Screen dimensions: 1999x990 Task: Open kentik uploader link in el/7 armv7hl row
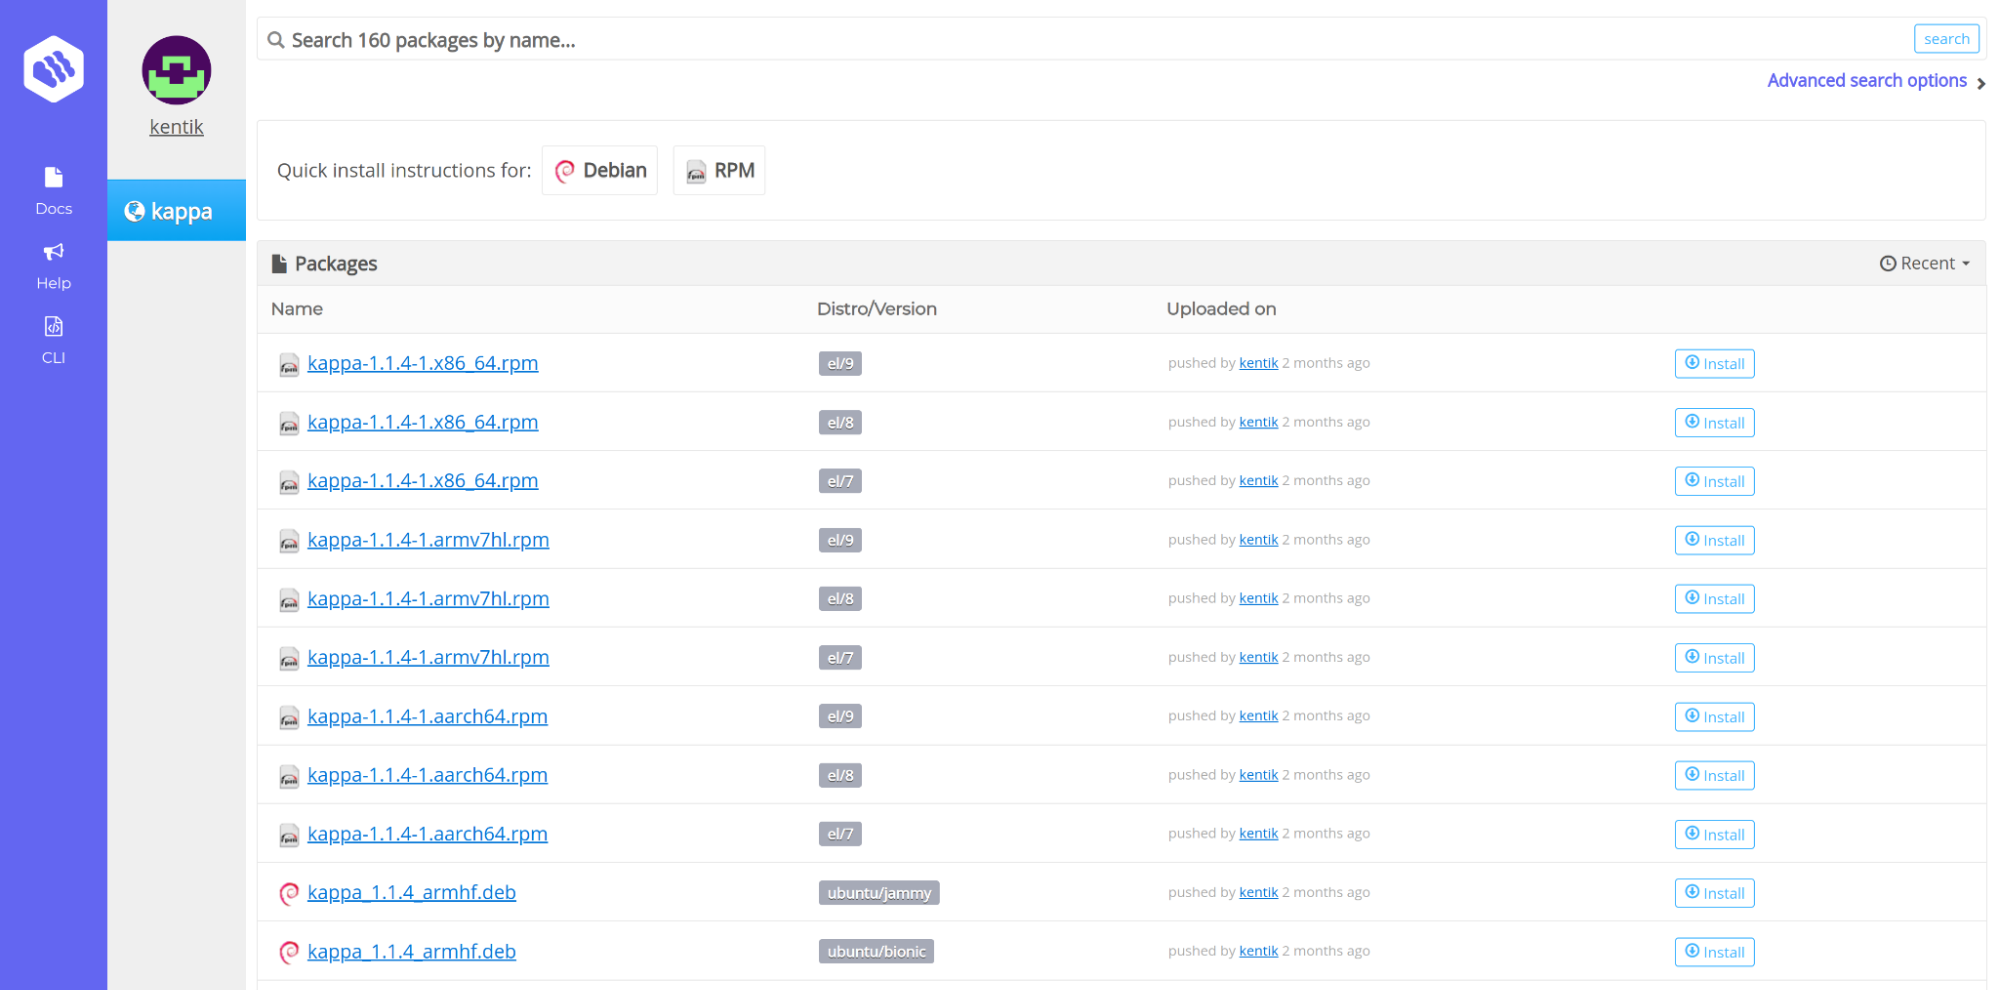point(1258,657)
